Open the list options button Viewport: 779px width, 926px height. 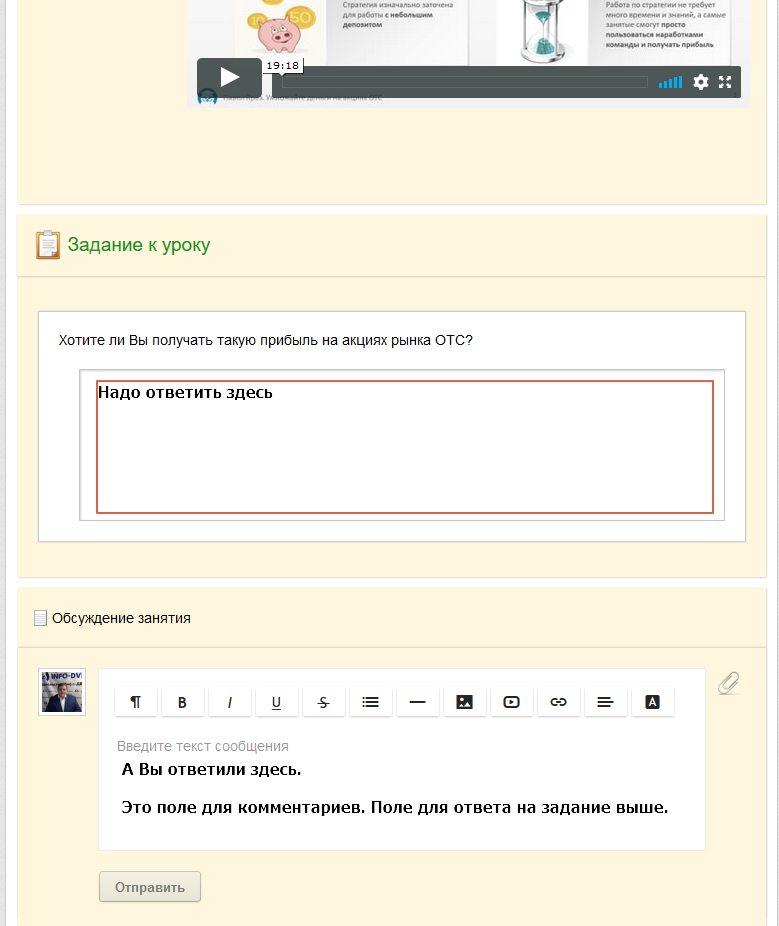pos(370,702)
